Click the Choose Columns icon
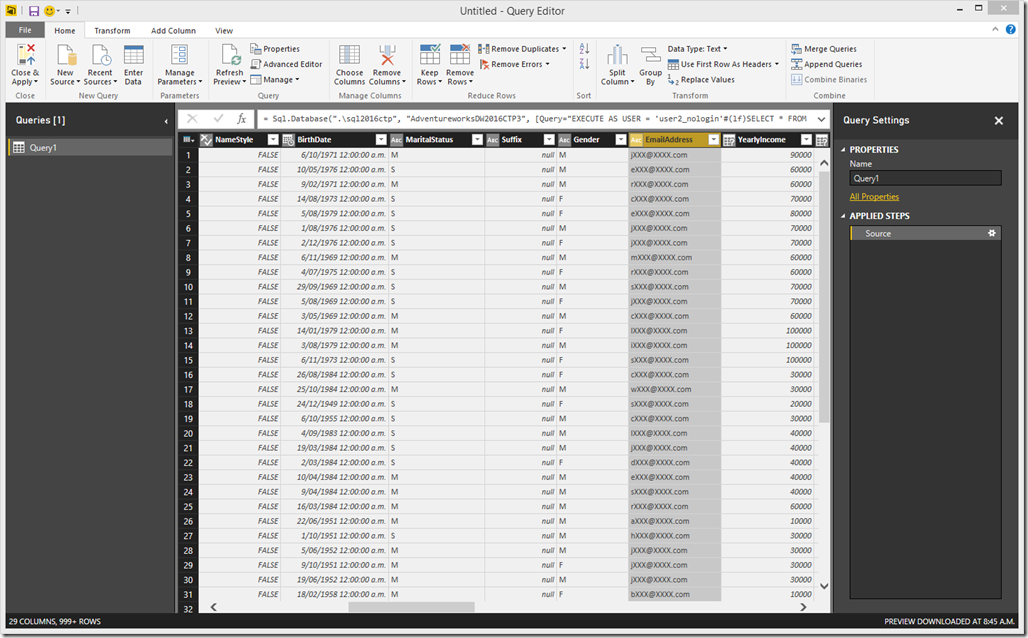 349,56
